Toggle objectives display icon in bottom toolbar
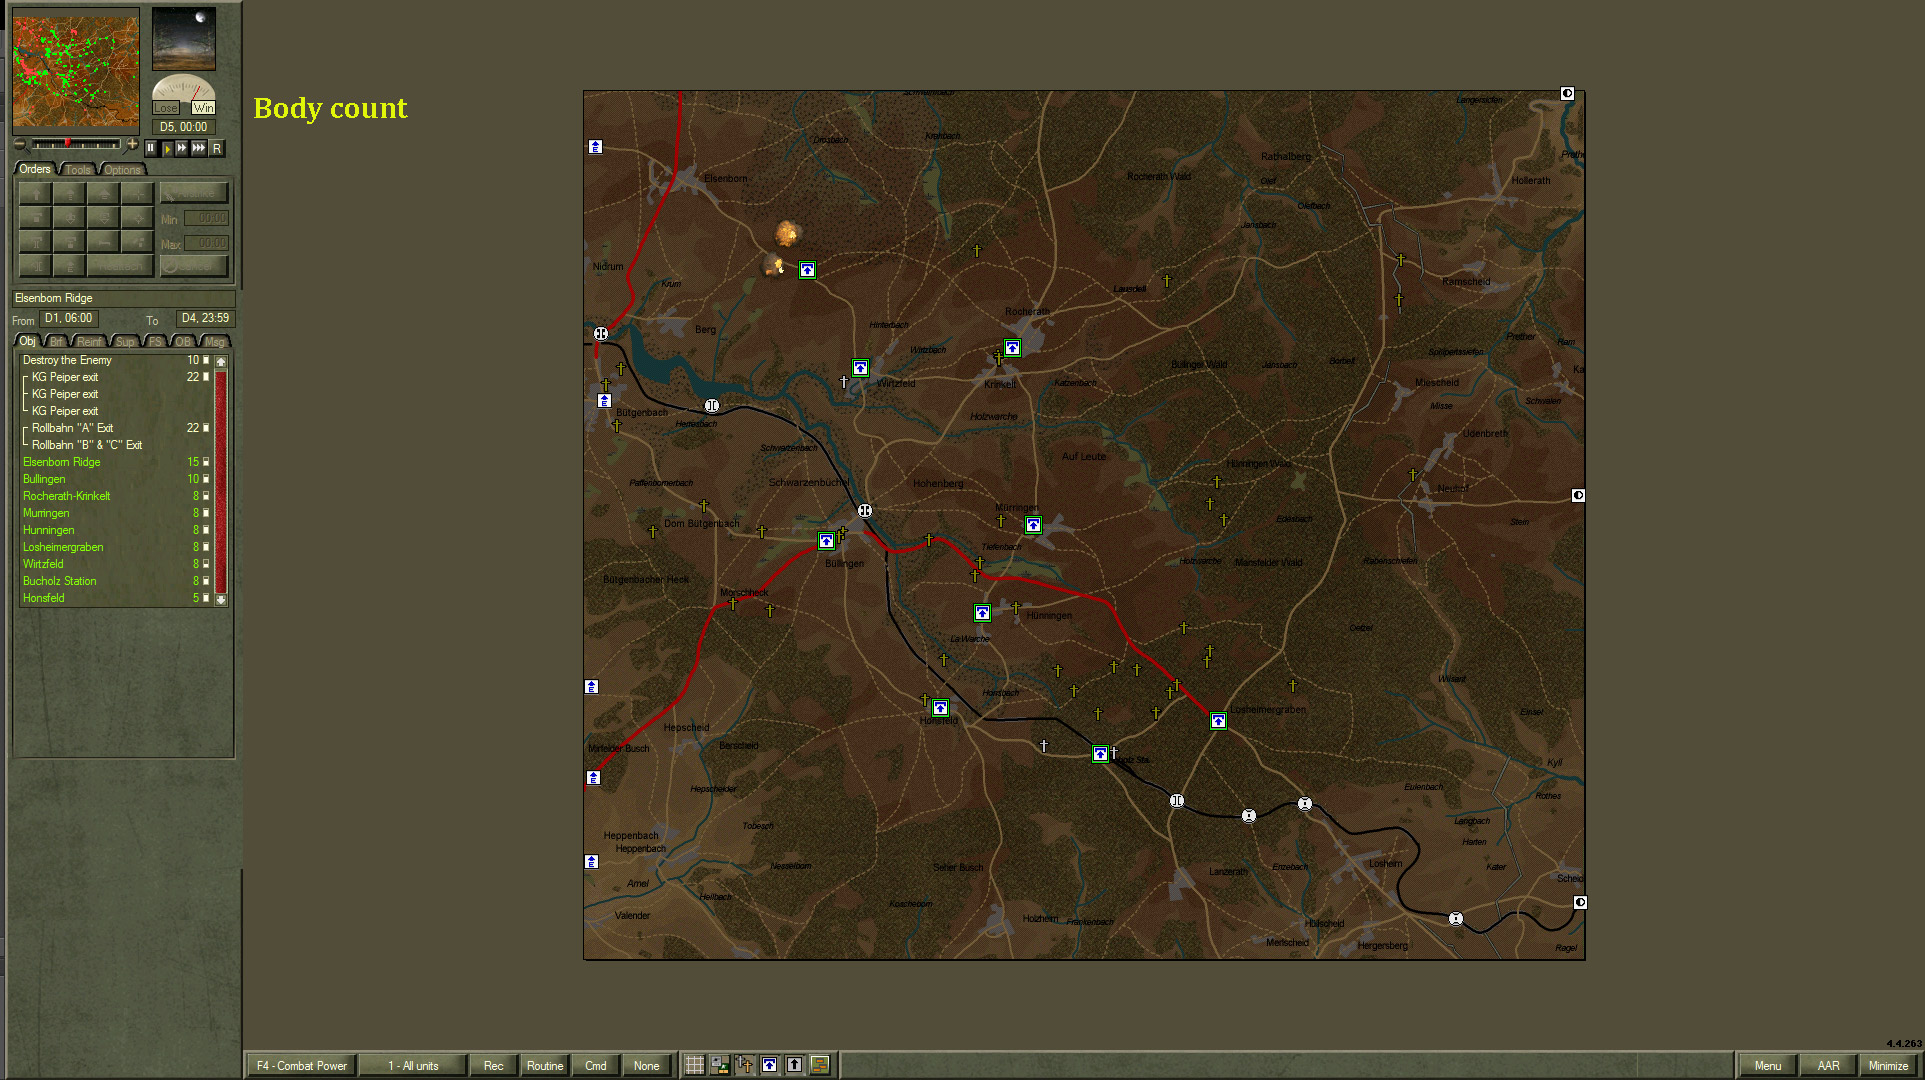1925x1080 pixels. pos(769,1065)
